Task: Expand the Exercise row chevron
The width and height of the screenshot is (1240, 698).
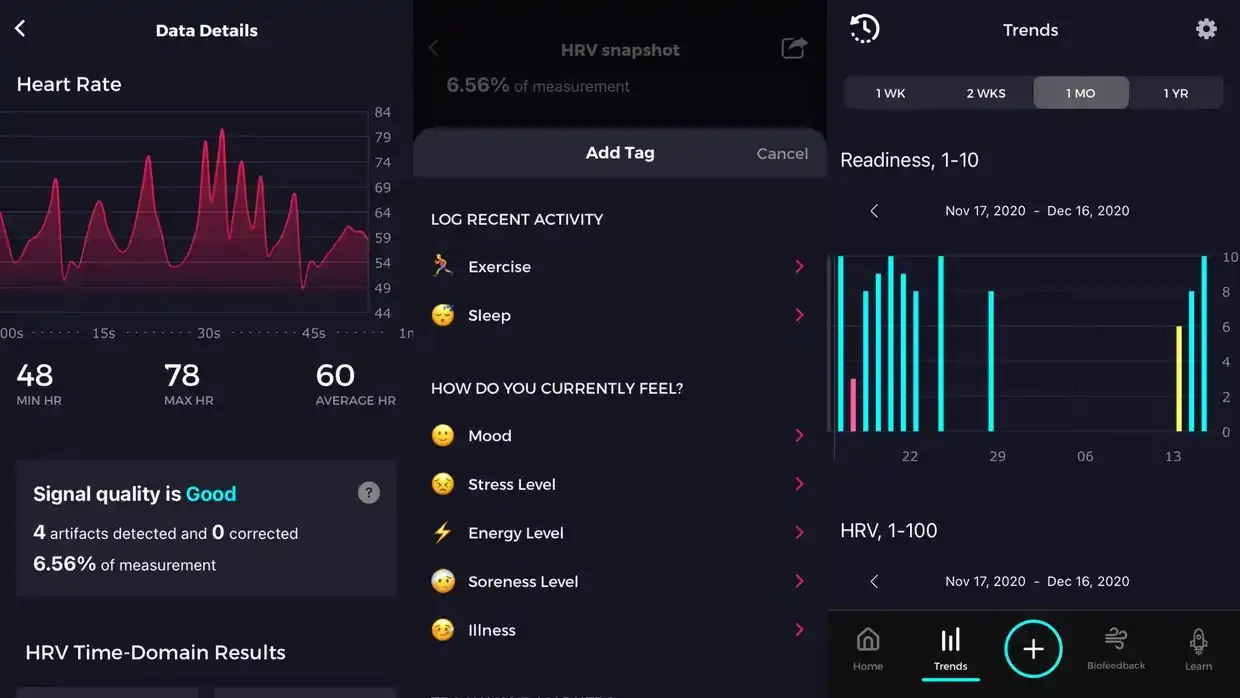Action: (x=799, y=266)
